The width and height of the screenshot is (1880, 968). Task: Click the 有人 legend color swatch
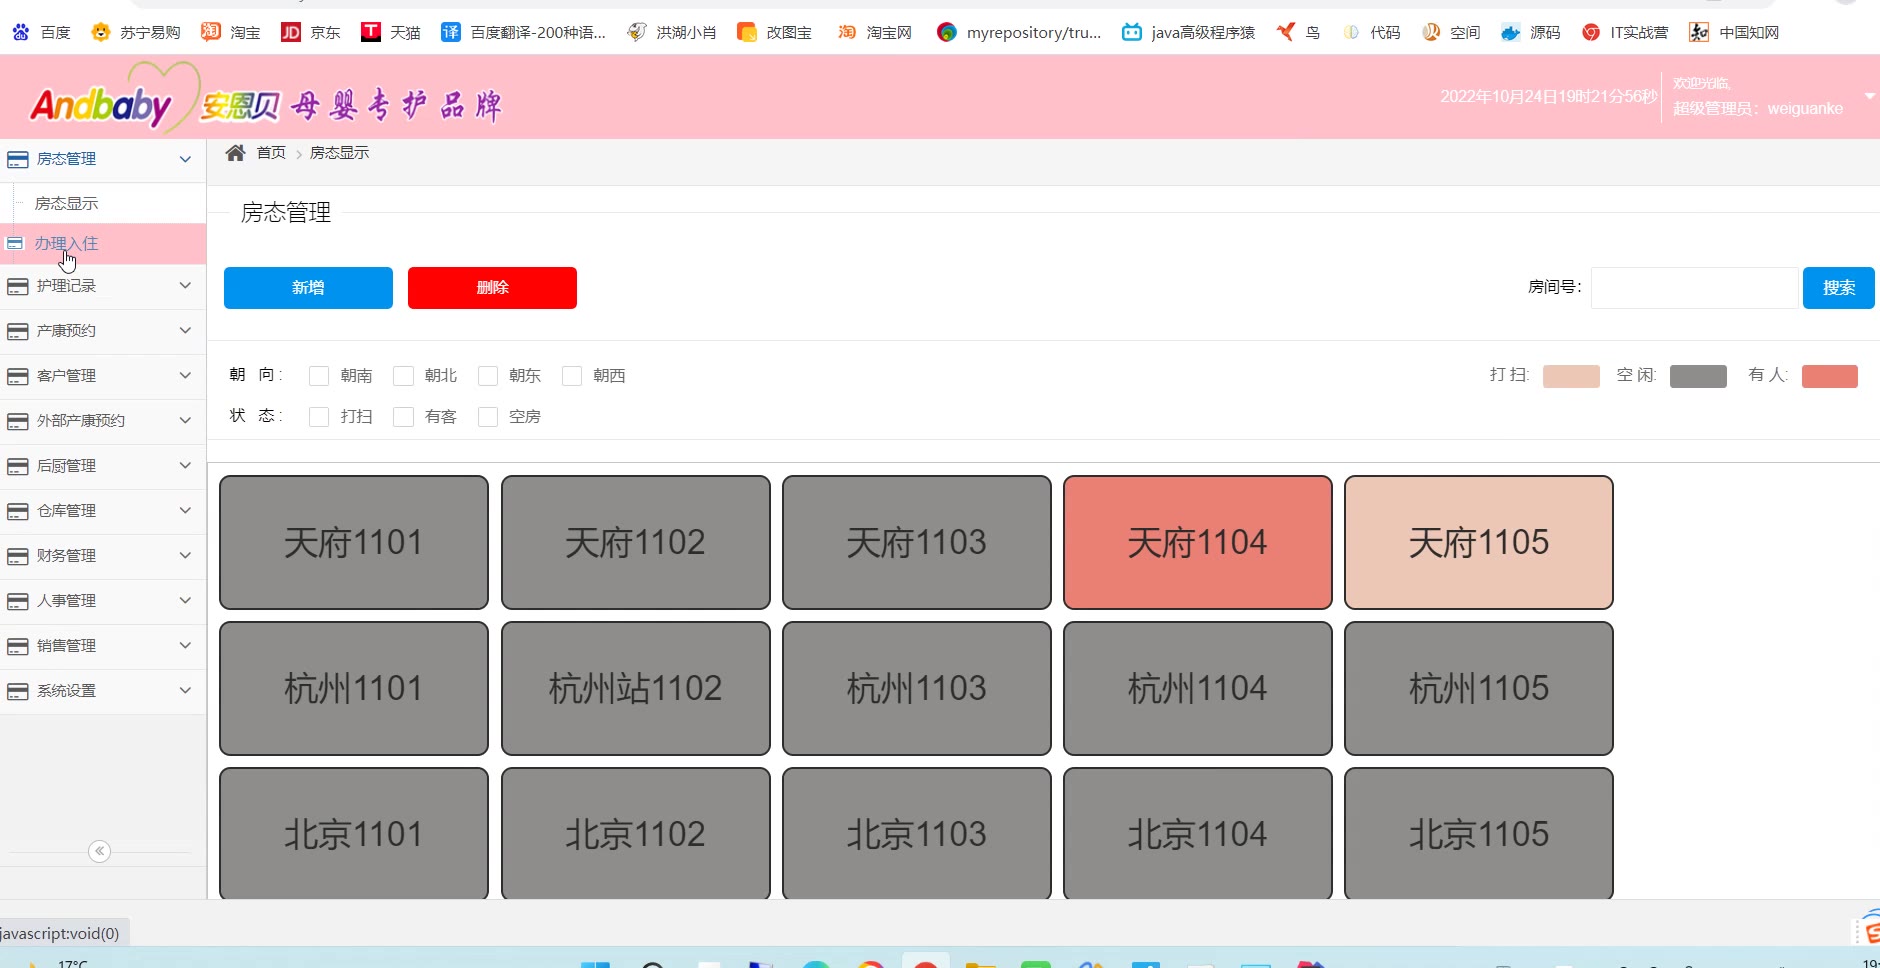(1829, 376)
